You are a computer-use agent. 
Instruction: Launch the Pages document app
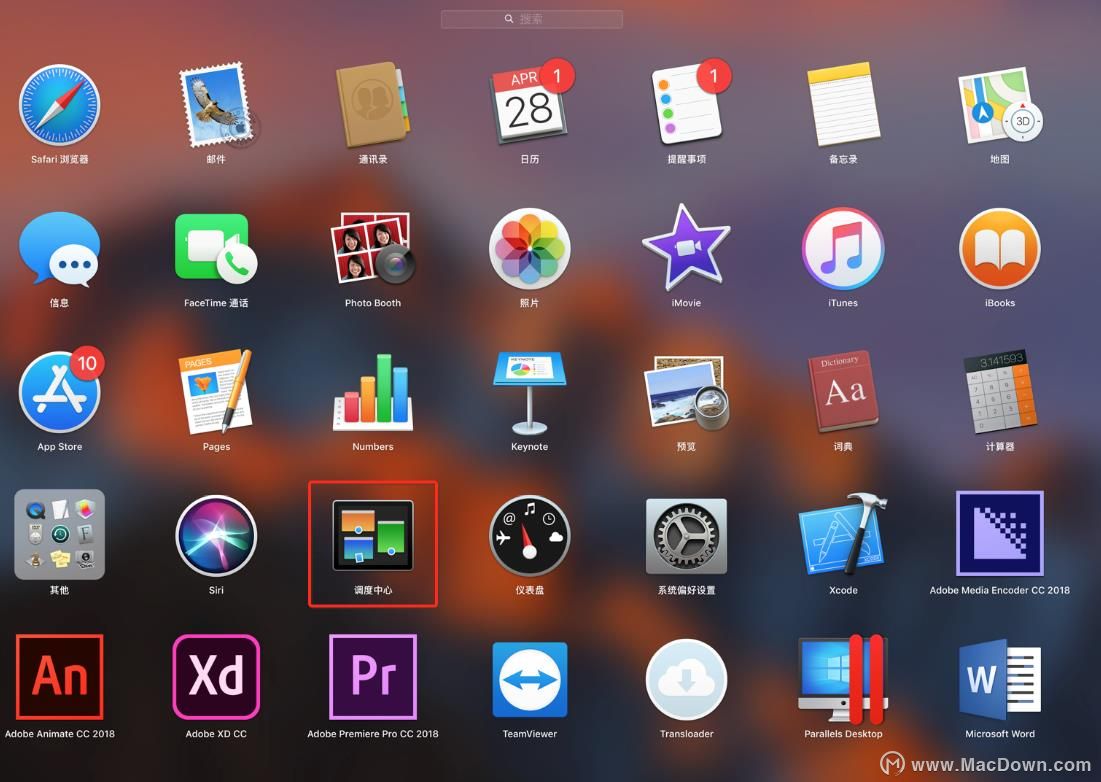tap(216, 391)
